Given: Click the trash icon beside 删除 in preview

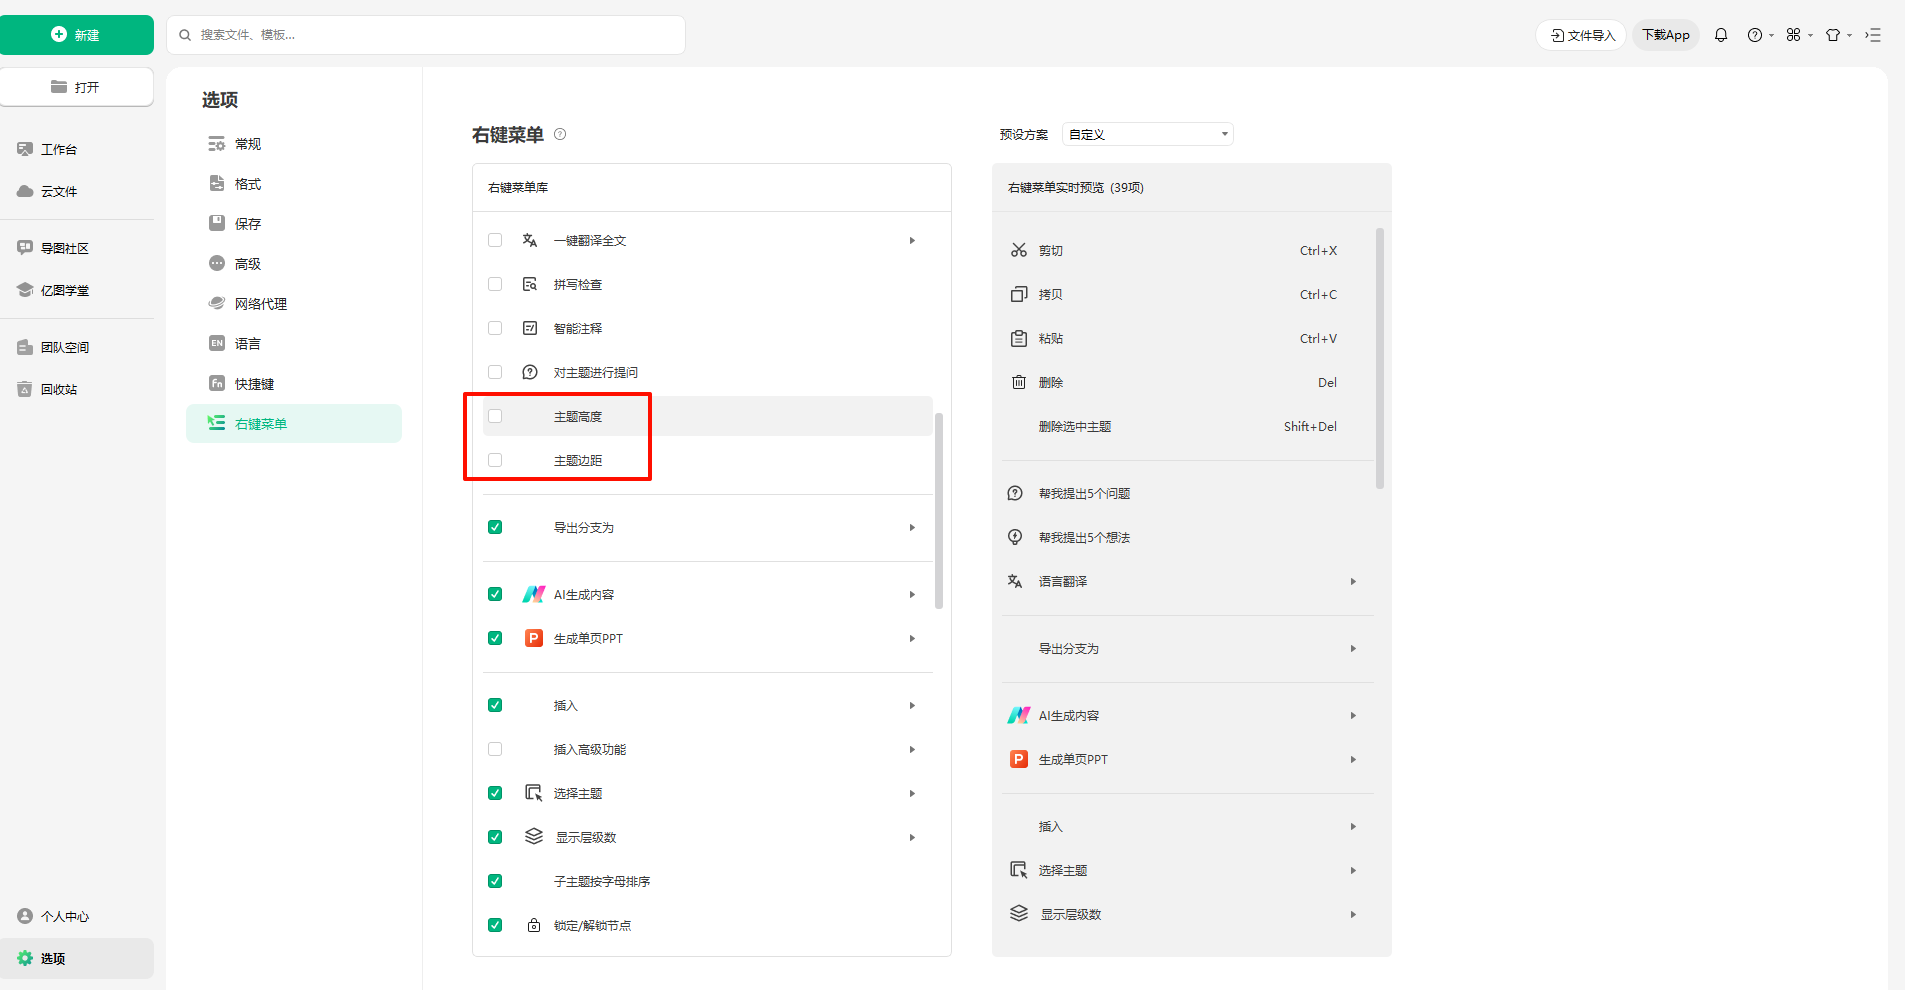Looking at the screenshot, I should click(x=1019, y=382).
